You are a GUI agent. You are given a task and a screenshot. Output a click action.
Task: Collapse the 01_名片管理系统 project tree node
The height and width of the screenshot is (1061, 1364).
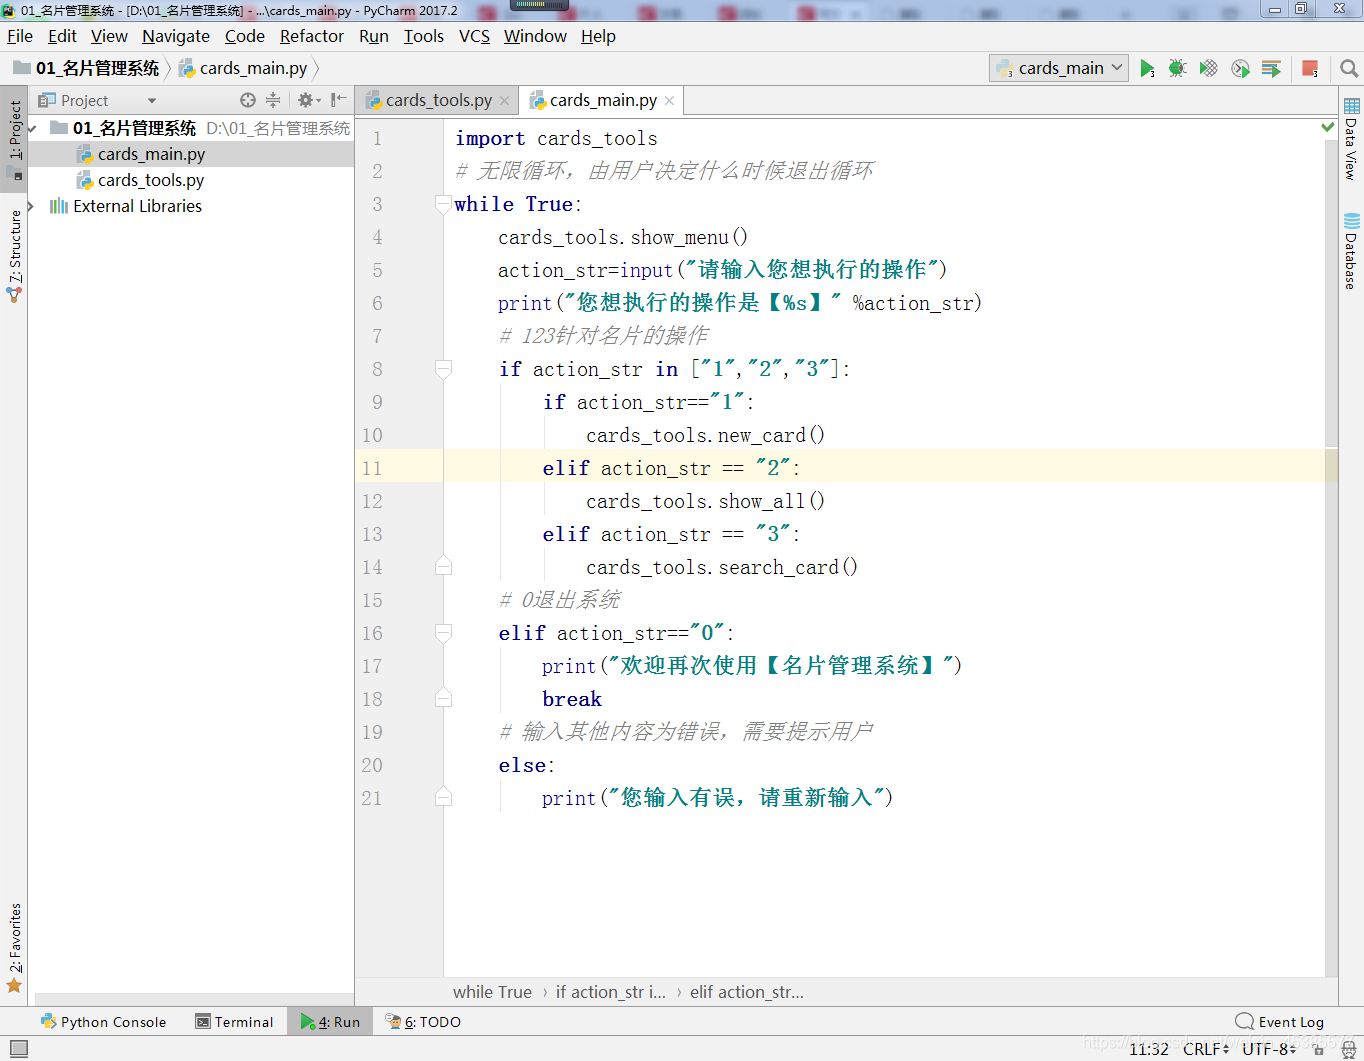(x=33, y=128)
